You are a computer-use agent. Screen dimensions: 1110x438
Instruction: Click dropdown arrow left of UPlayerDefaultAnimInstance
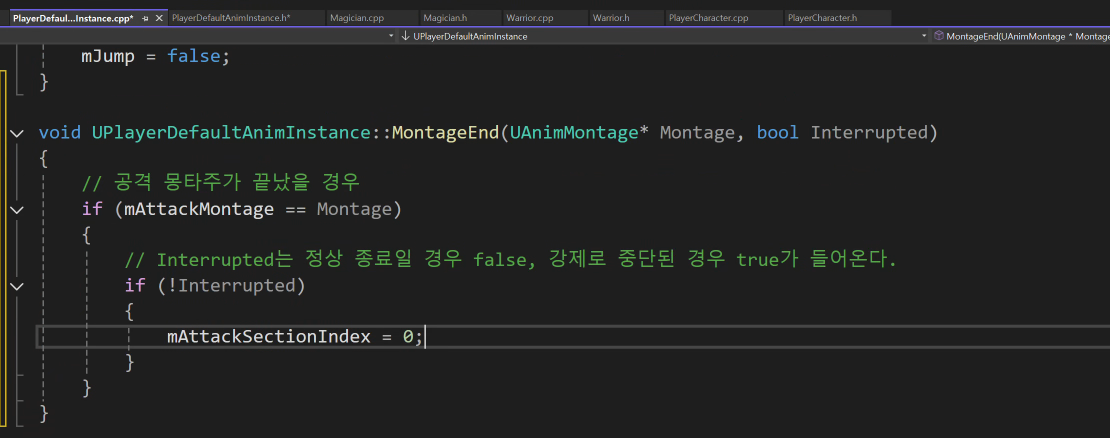[x=391, y=36]
